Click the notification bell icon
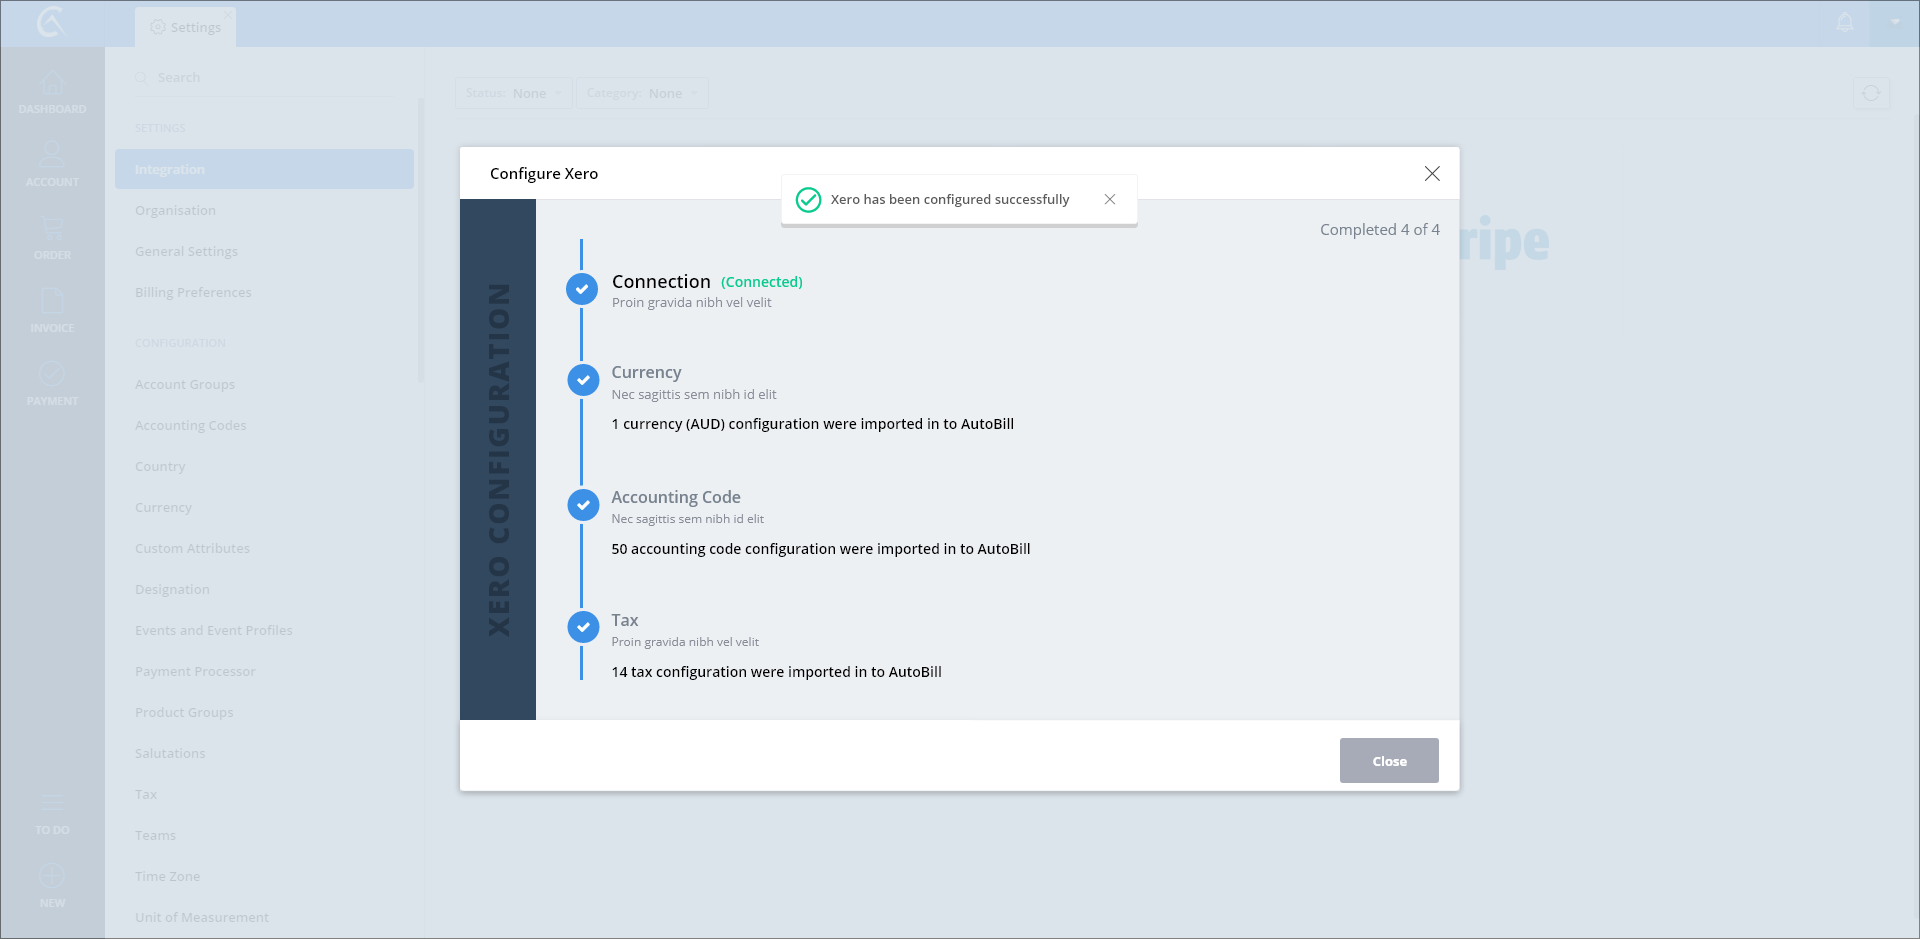The width and height of the screenshot is (1920, 939). 1845,22
